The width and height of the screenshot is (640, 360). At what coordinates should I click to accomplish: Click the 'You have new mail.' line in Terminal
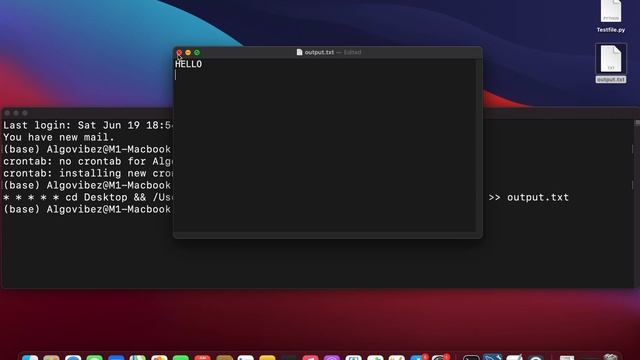[59, 137]
